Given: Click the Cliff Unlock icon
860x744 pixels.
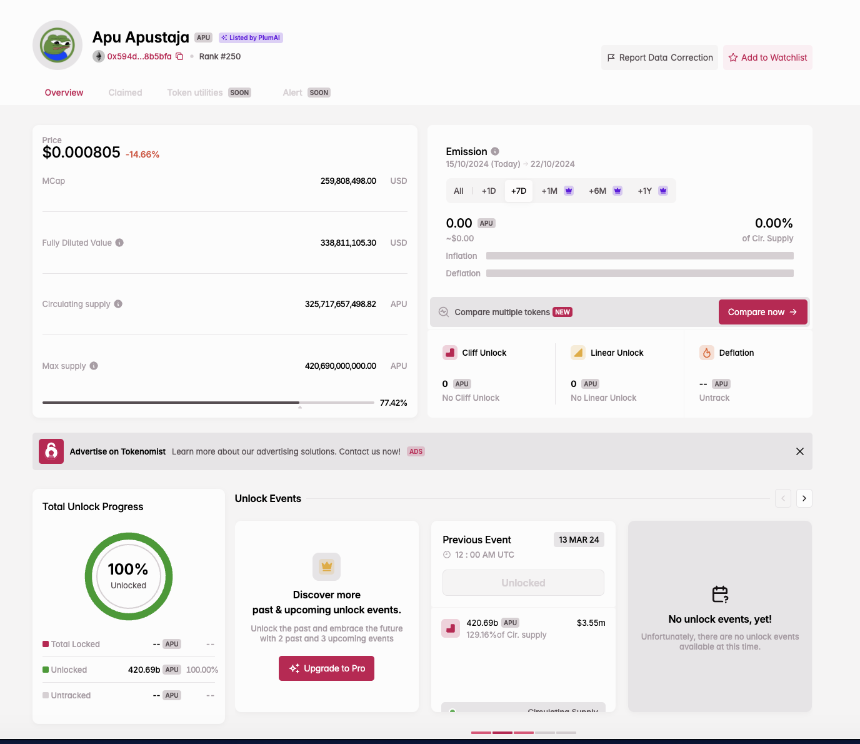Looking at the screenshot, I should 450,353.
